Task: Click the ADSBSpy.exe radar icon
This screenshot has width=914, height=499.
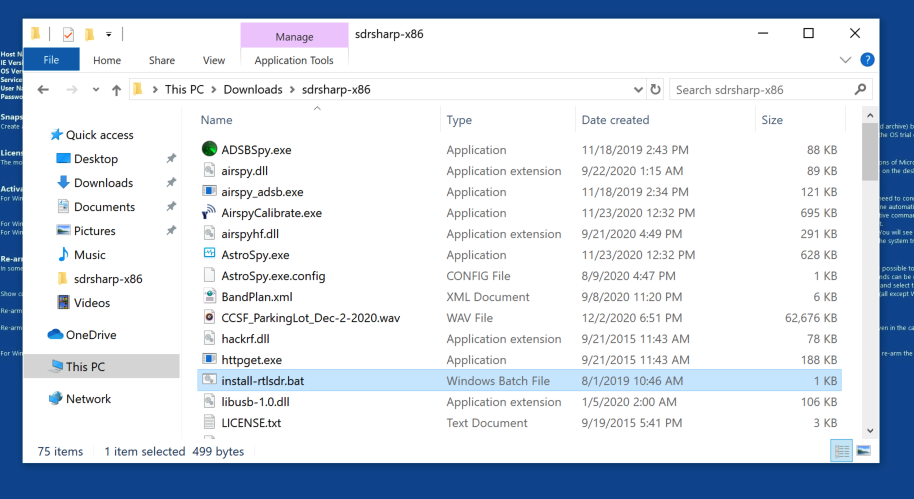Action: (209, 149)
